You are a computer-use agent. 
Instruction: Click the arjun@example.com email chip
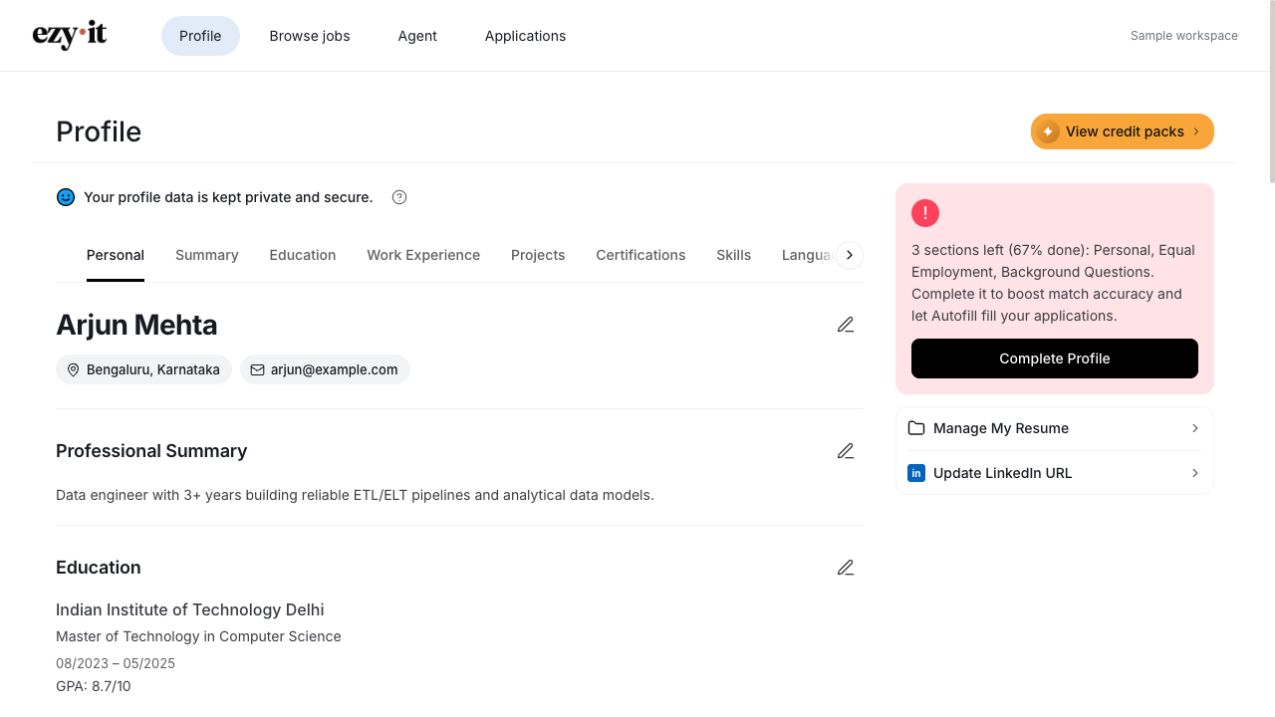click(325, 370)
